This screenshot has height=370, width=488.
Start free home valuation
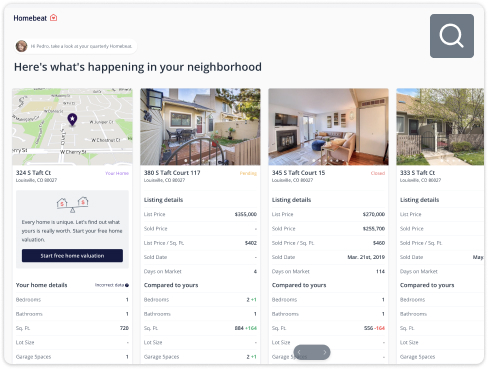coord(72,256)
